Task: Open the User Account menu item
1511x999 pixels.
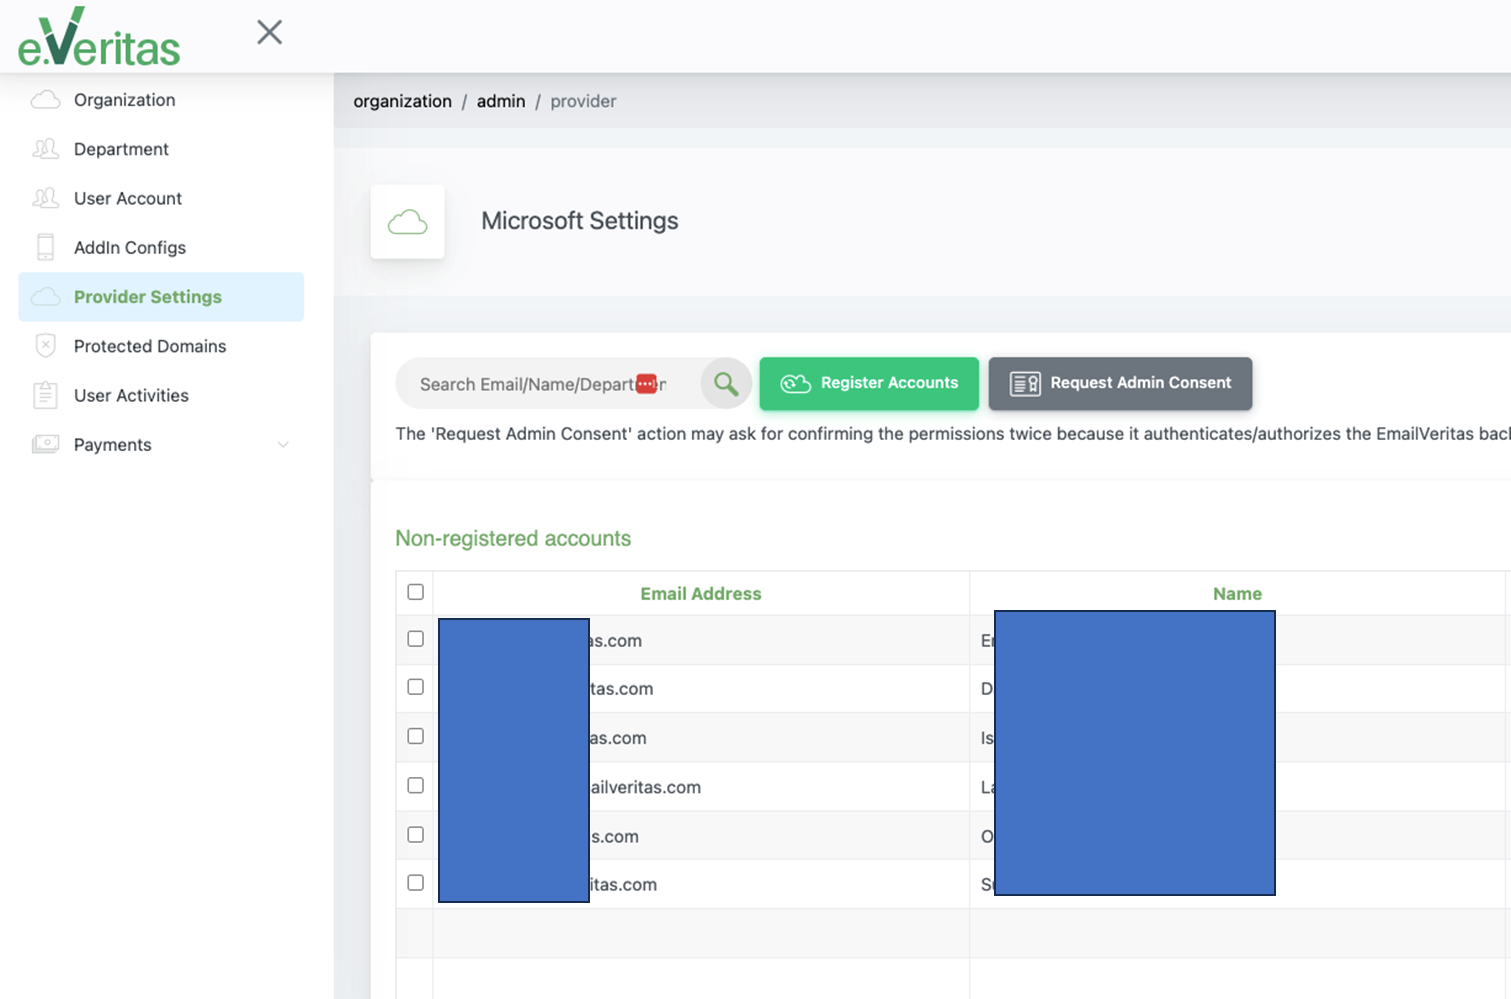Action: (x=161, y=198)
